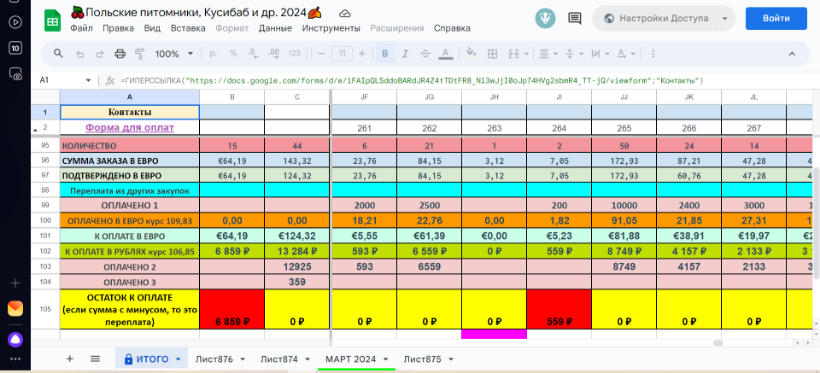Viewport: 820px width, 373px height.
Task: Click the font size field showing 11
Action: tap(342, 53)
